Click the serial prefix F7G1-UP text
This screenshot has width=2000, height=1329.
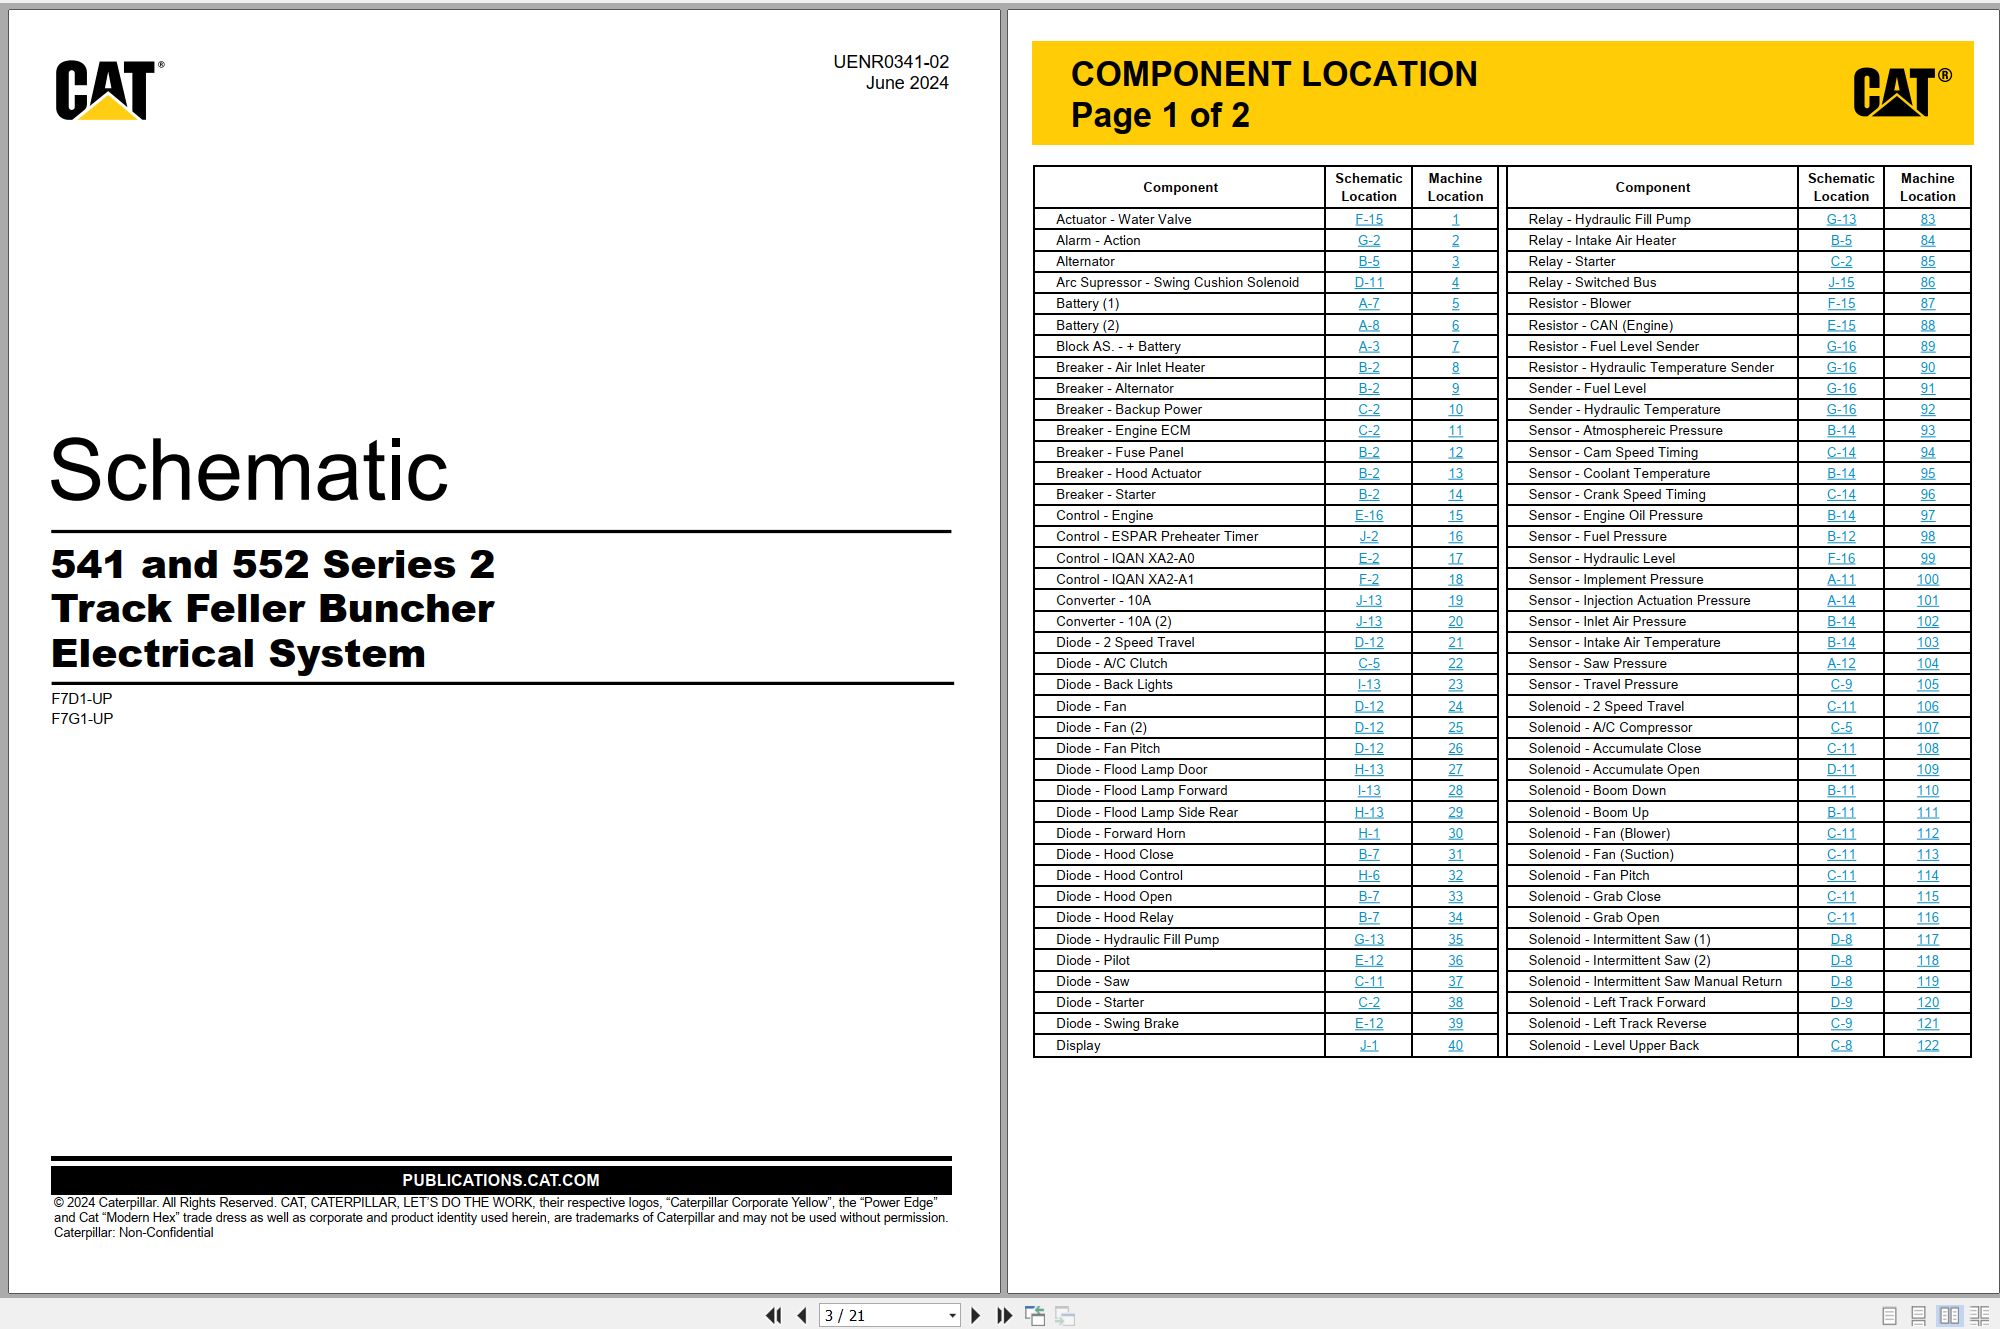tap(82, 719)
